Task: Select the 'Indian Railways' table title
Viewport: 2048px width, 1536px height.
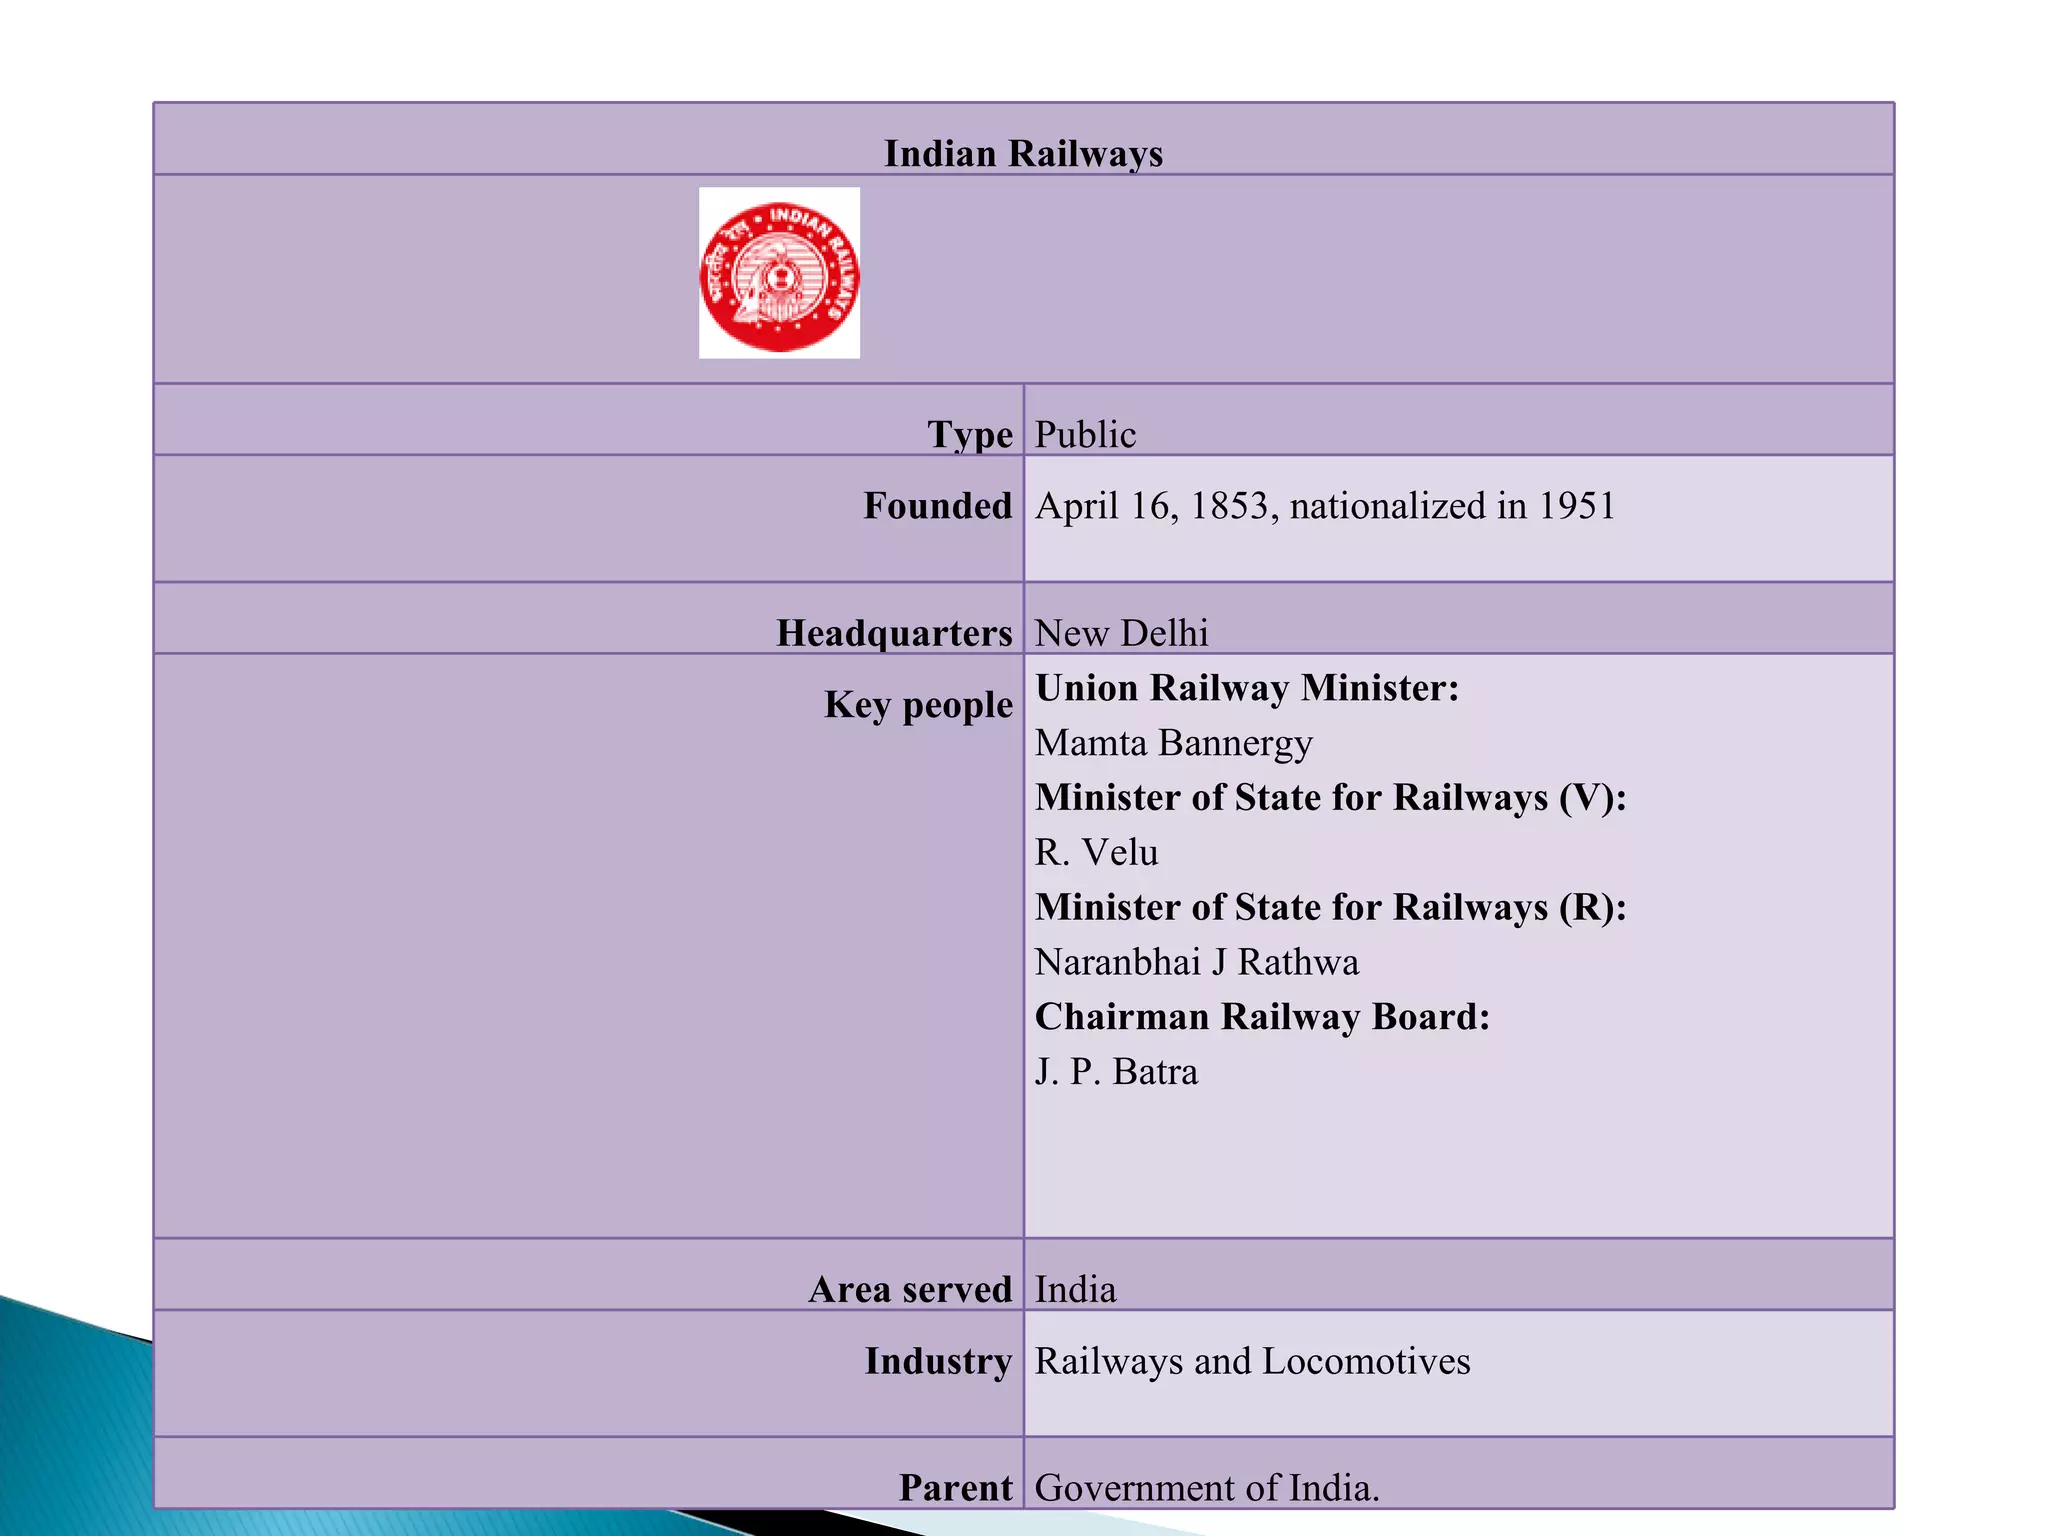Action: (1023, 154)
